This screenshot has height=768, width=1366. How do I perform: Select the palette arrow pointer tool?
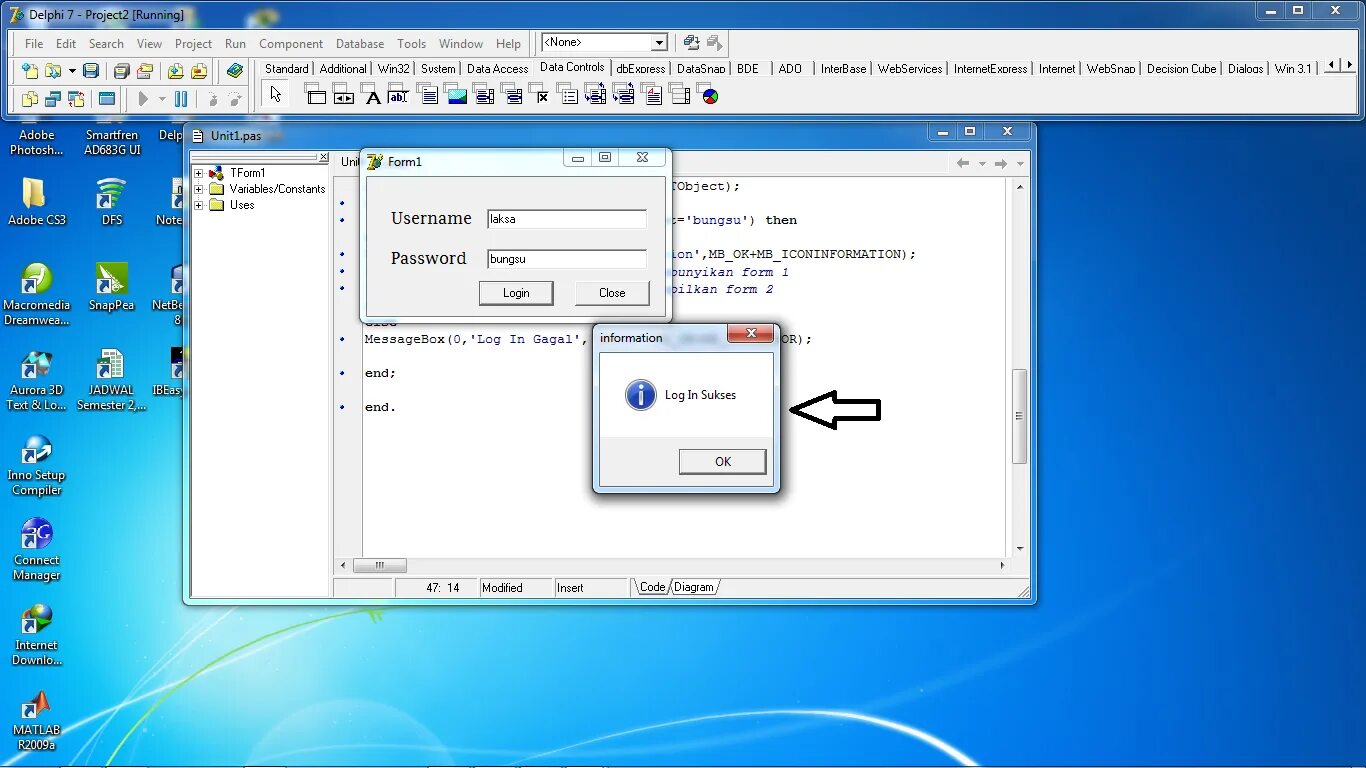point(276,95)
